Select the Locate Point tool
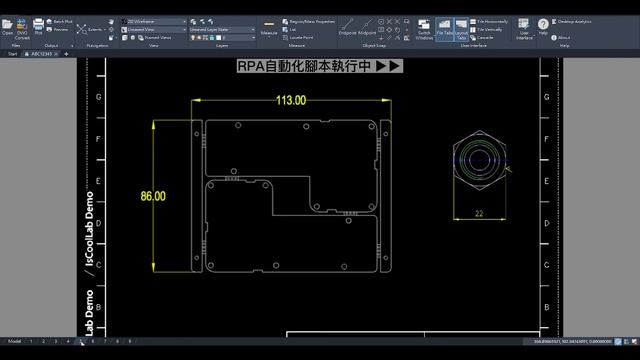 coord(298,38)
